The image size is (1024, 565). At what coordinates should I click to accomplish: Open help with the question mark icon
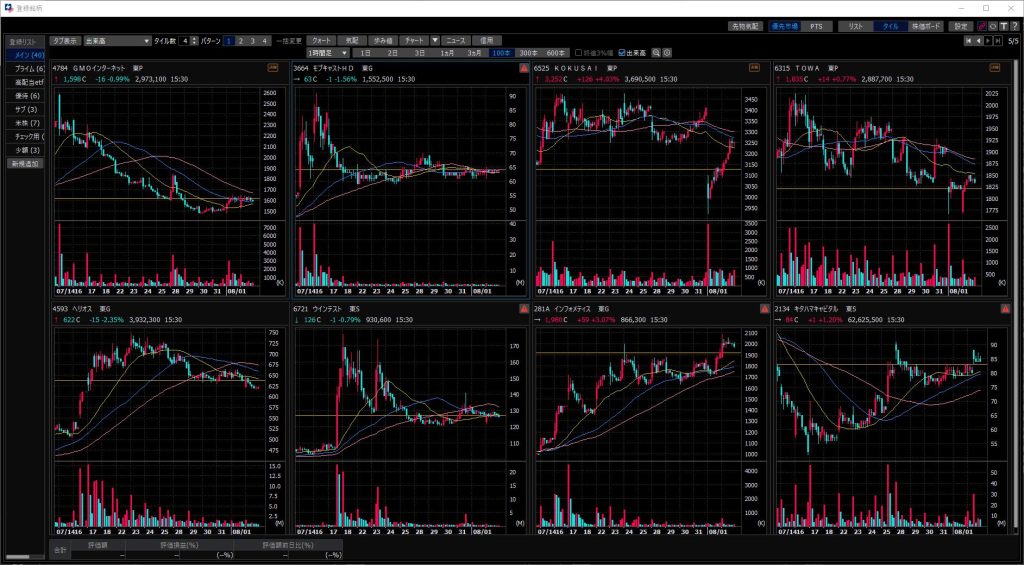click(1014, 25)
